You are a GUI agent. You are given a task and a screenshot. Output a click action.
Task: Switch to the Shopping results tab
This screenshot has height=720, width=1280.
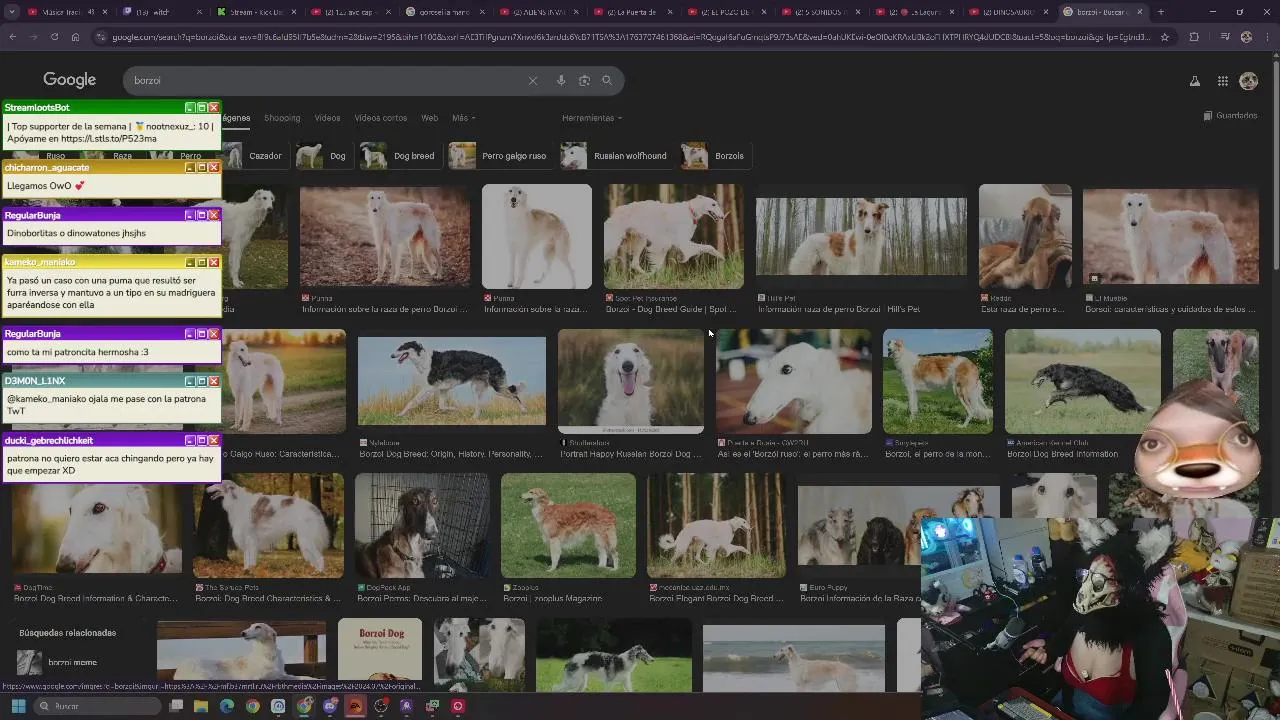282,118
